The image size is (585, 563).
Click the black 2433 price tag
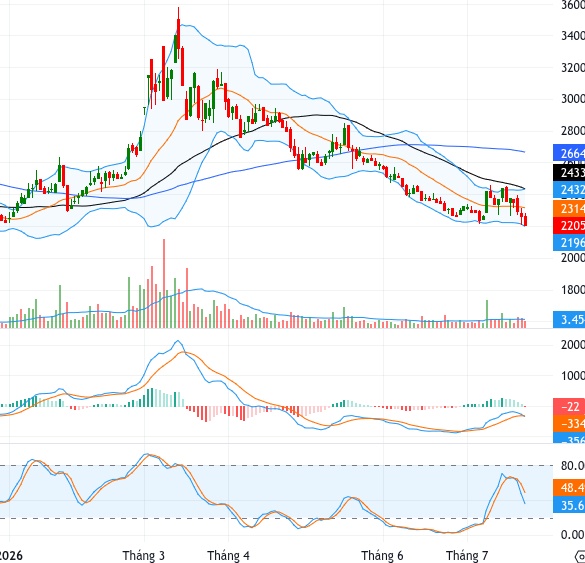click(x=569, y=172)
